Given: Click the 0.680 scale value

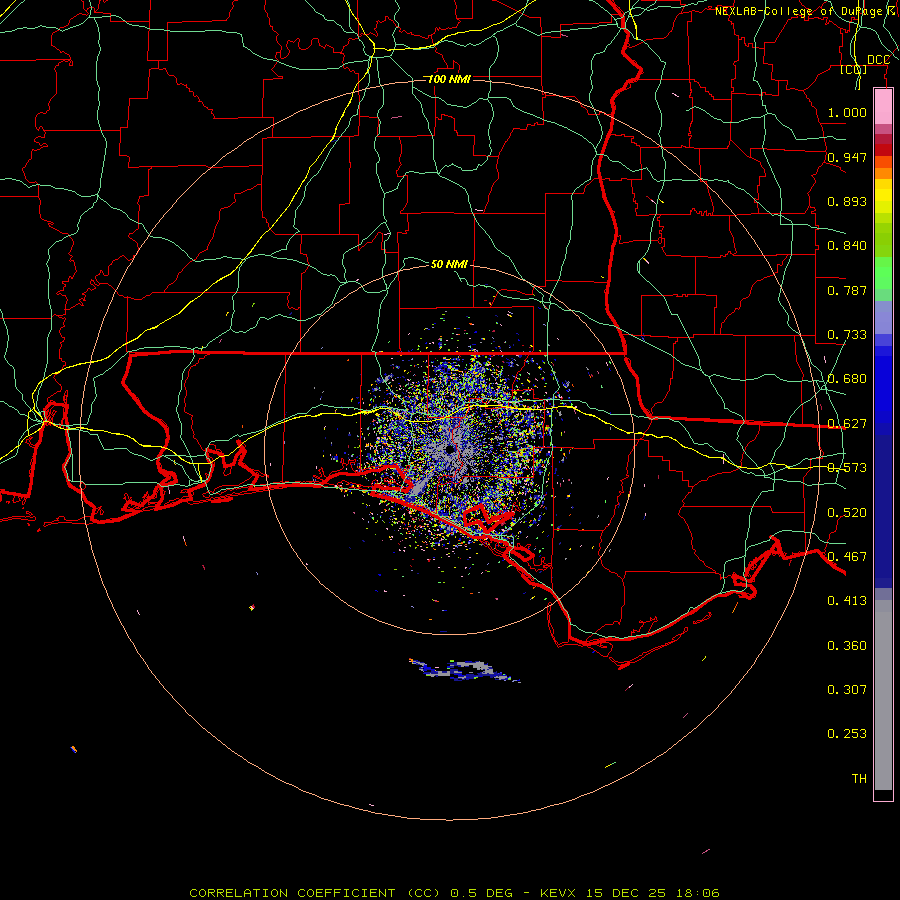Looking at the screenshot, I should 847,379.
